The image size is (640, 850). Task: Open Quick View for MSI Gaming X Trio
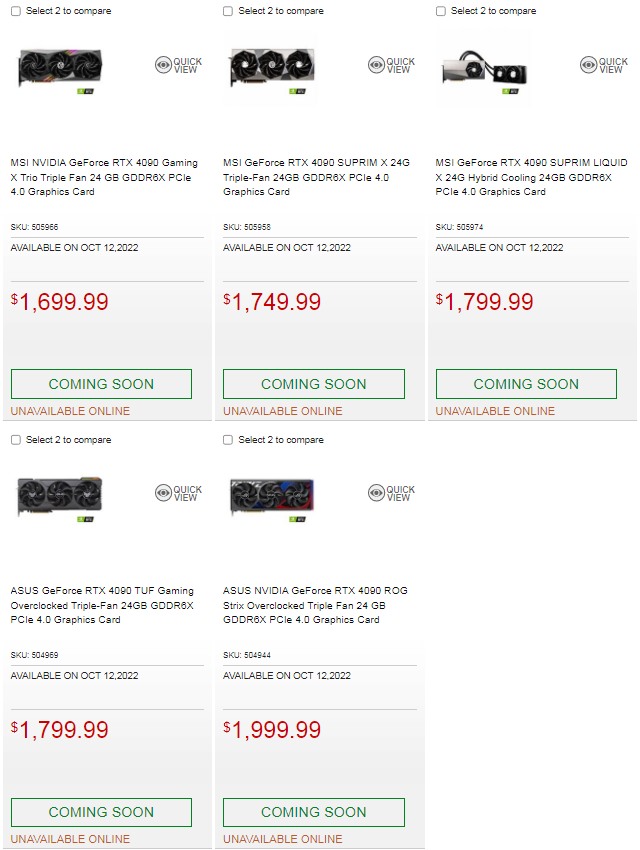pyautogui.click(x=179, y=65)
